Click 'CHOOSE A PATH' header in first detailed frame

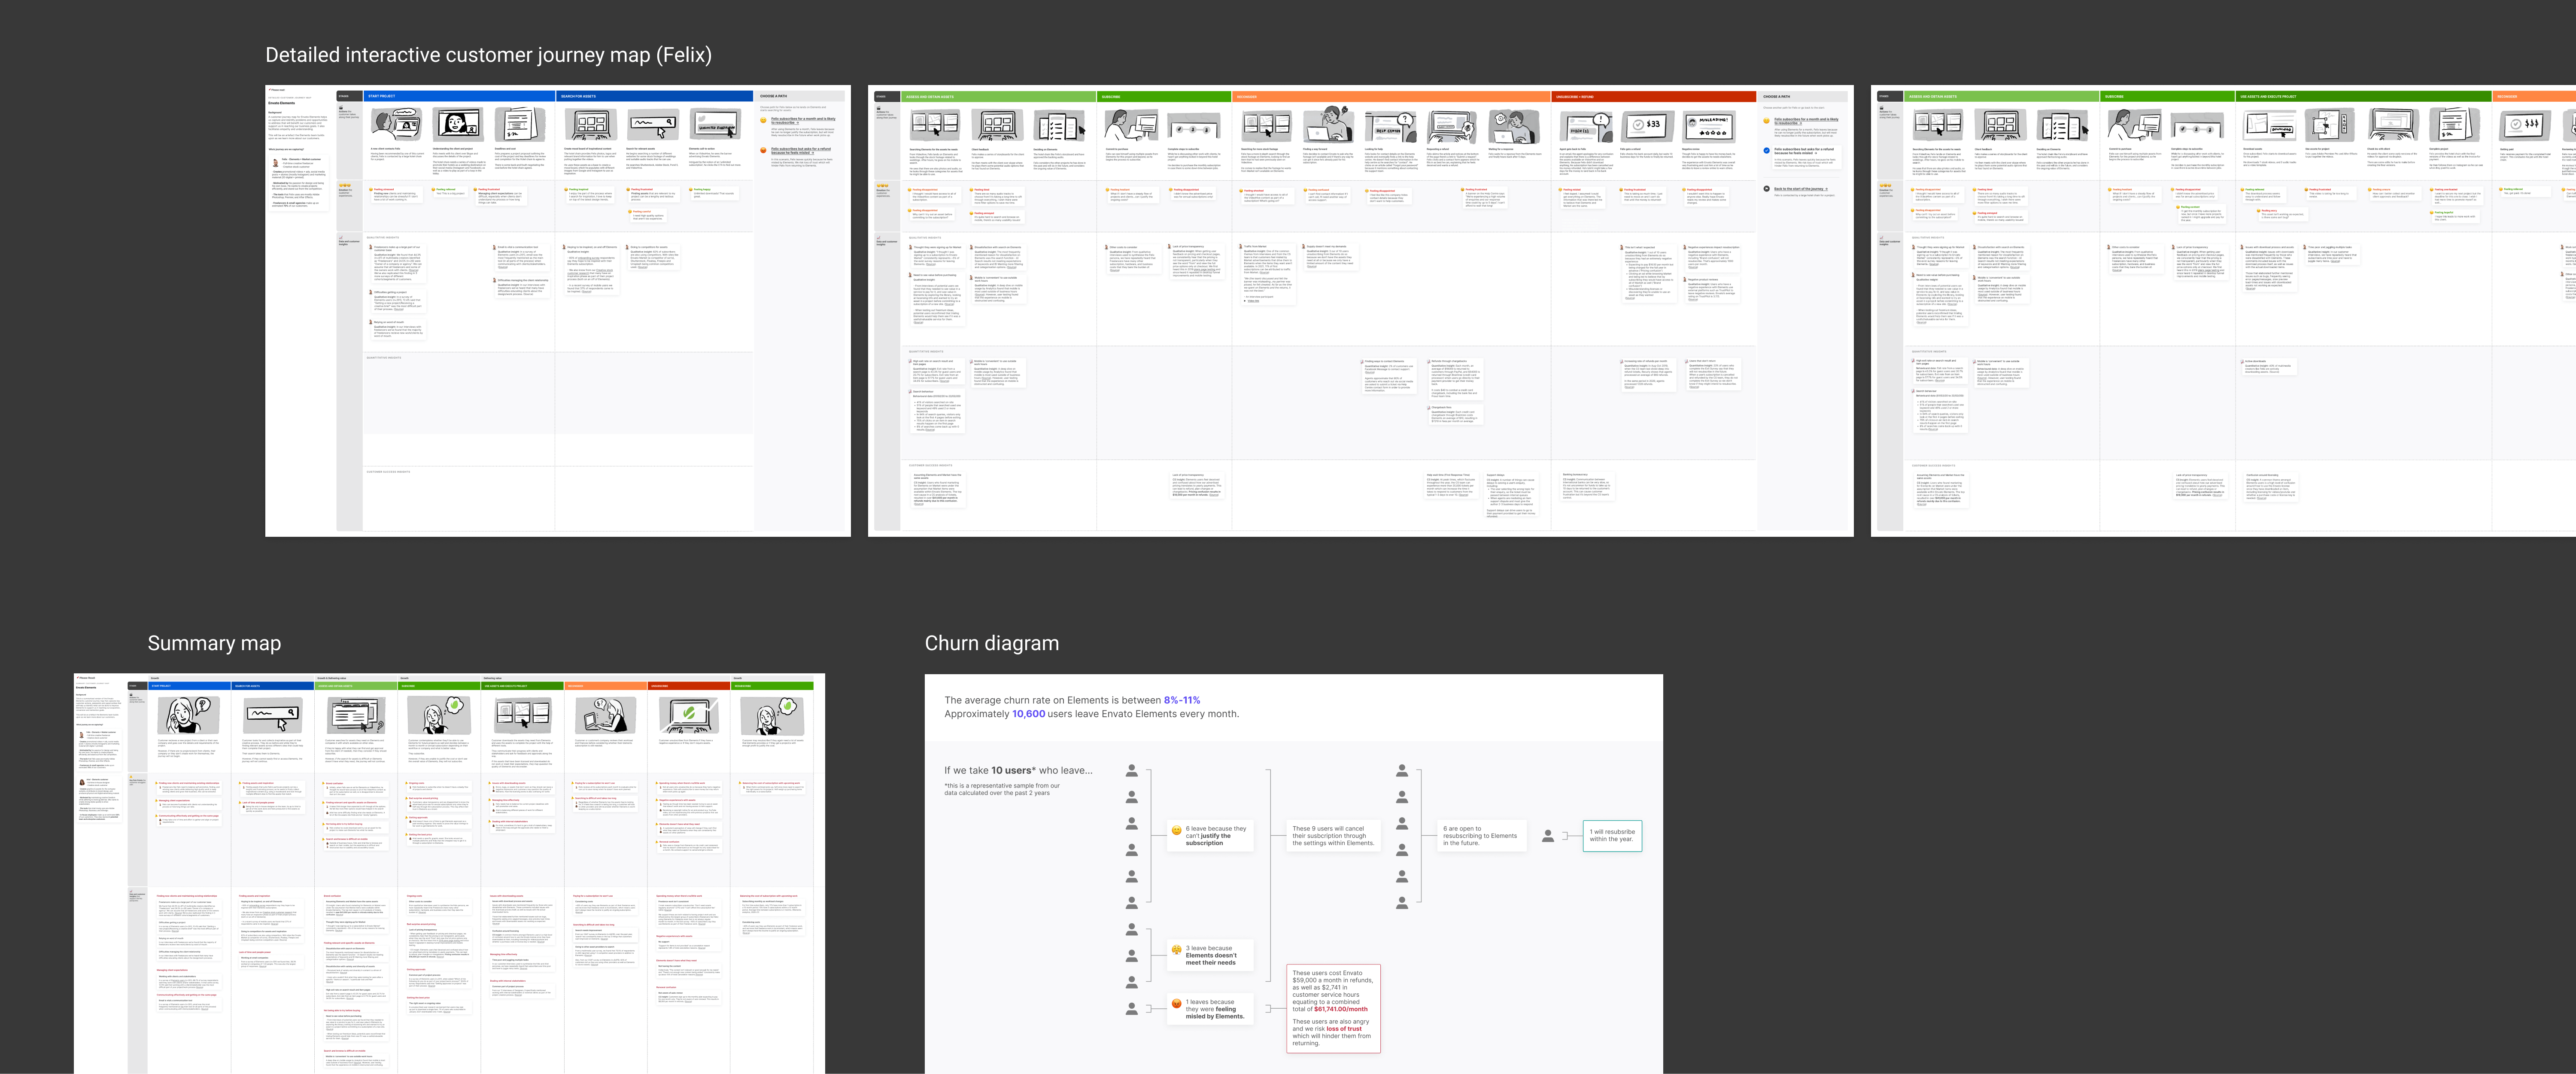tap(799, 96)
